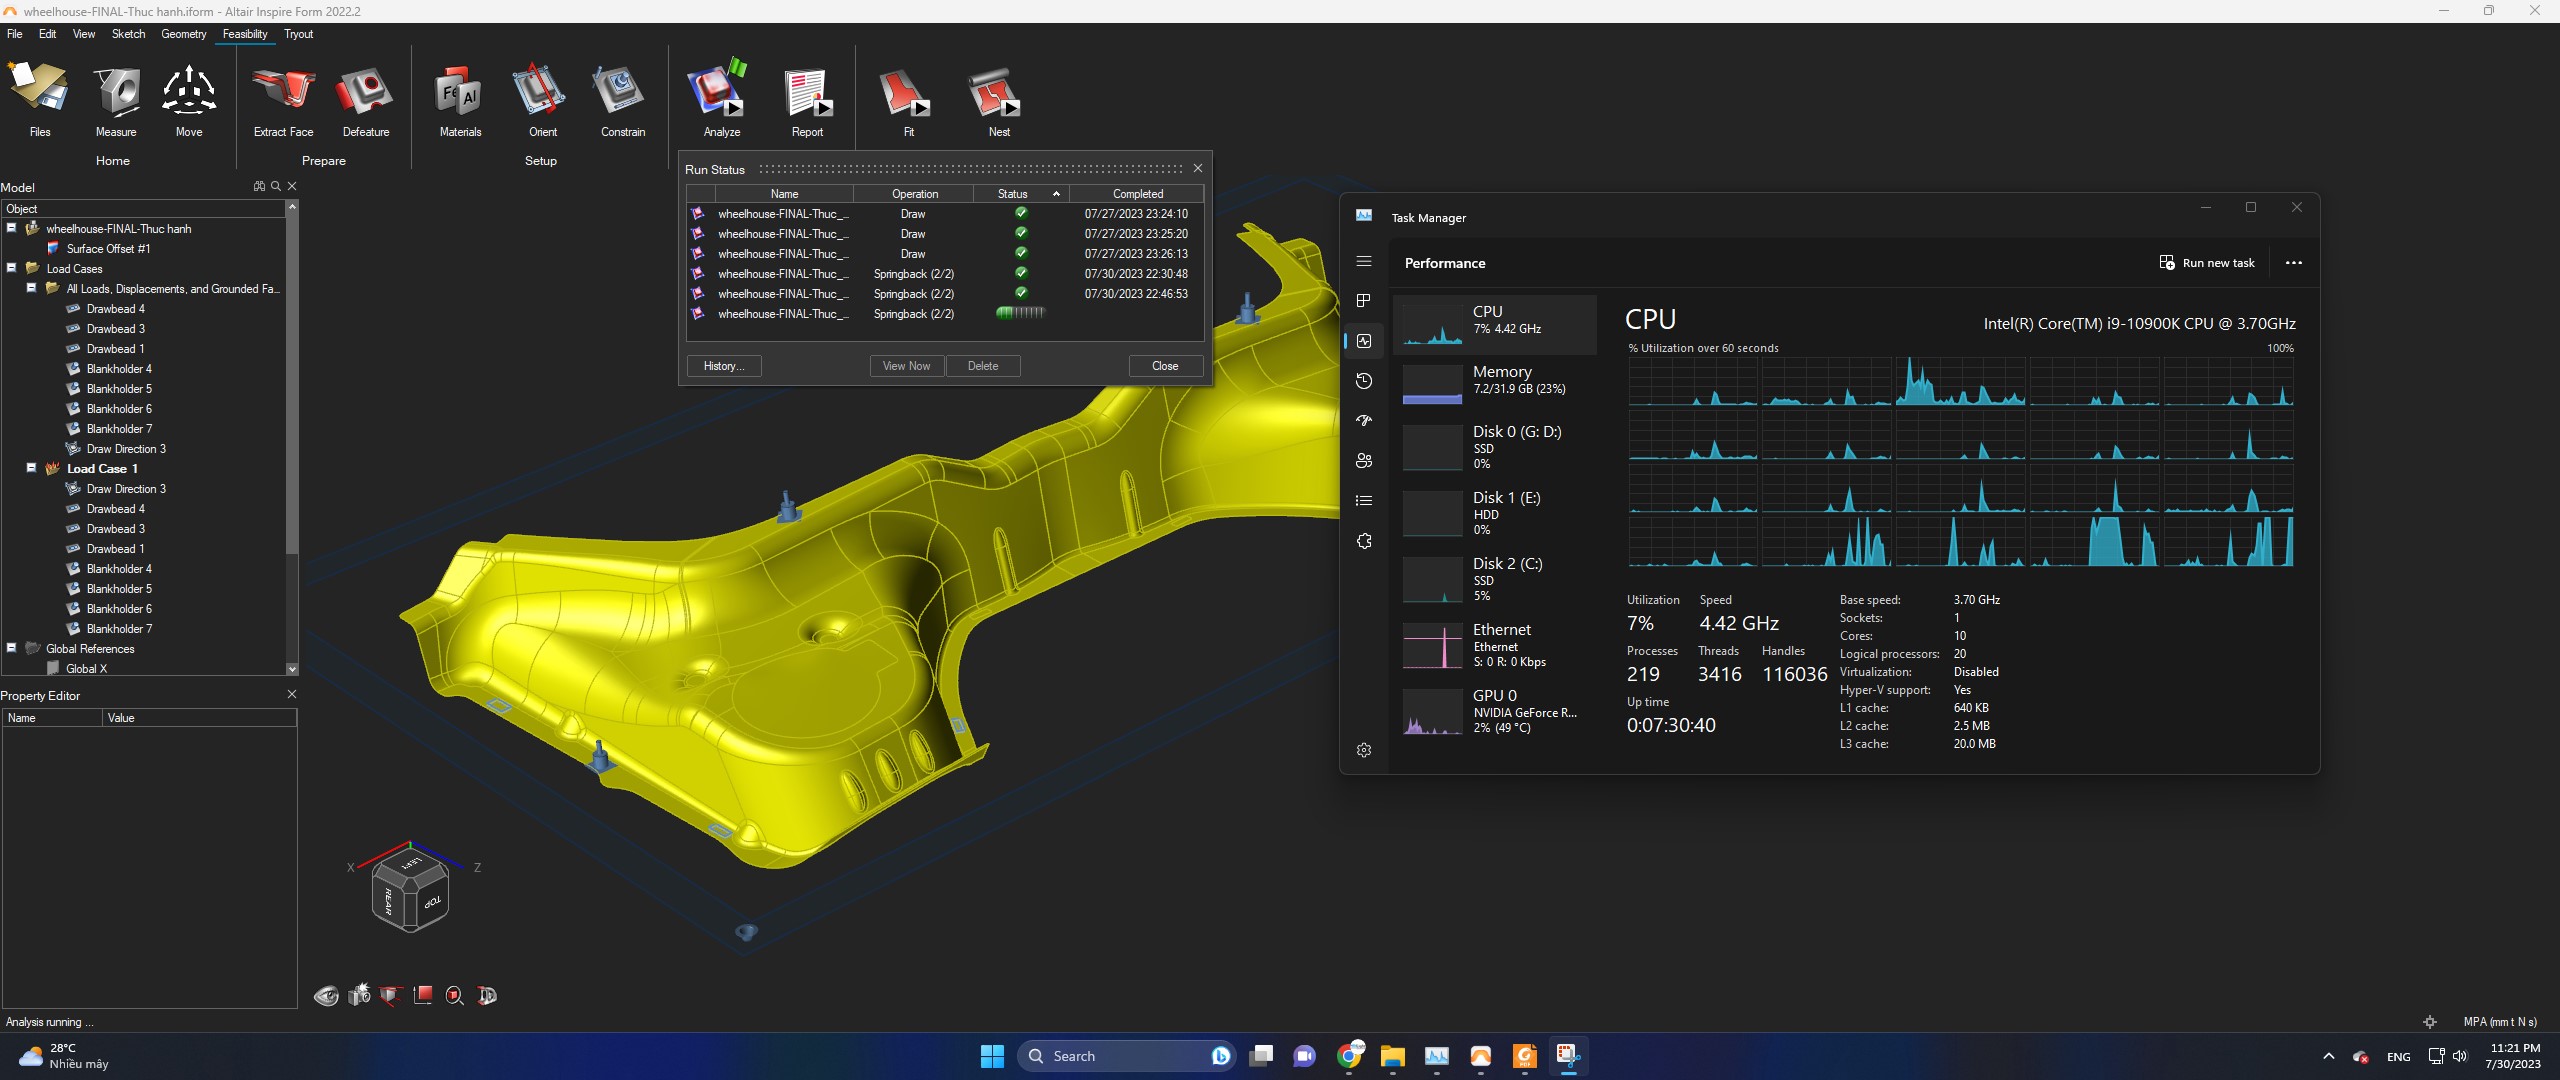Click the Measure tool icon
Viewport: 2560px width, 1080px height.
[116, 92]
